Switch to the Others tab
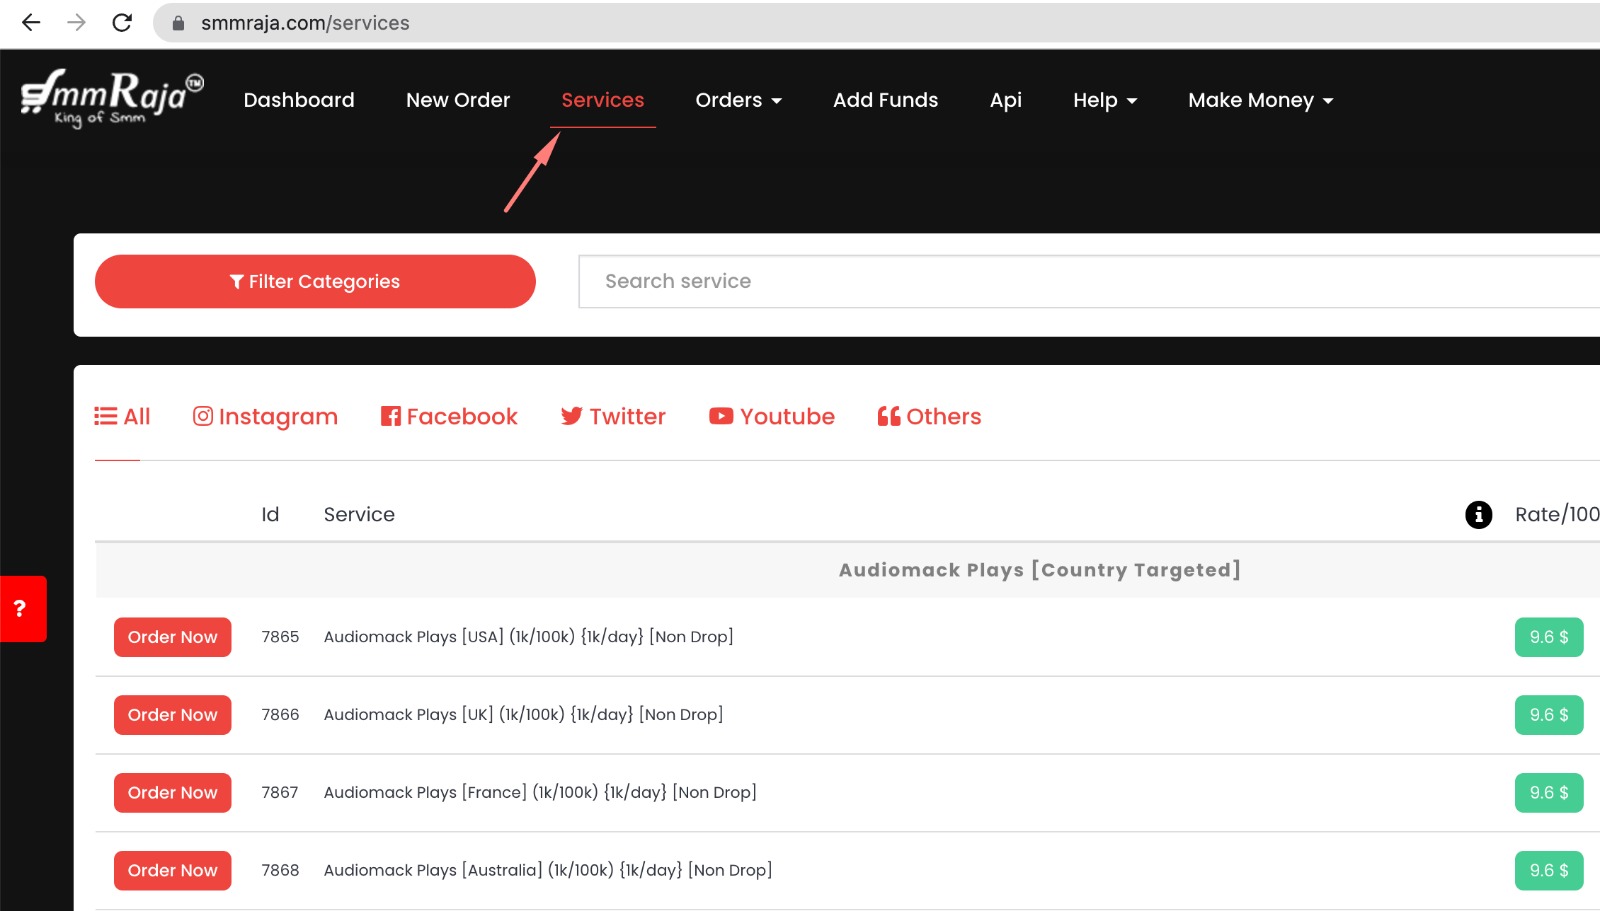Screen dimensions: 1600x911 [929, 416]
